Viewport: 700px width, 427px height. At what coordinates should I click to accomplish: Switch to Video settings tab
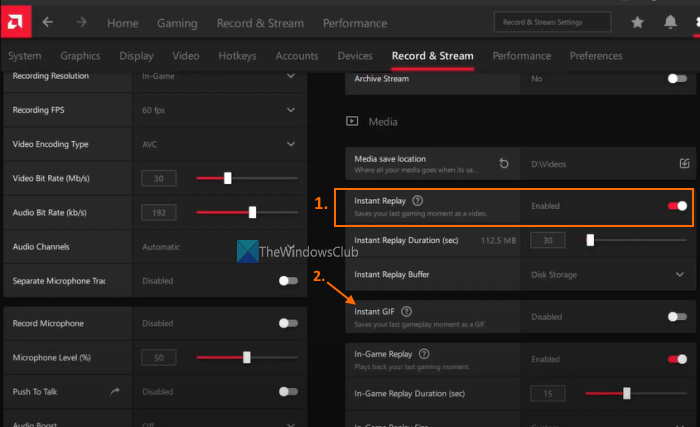coord(186,56)
